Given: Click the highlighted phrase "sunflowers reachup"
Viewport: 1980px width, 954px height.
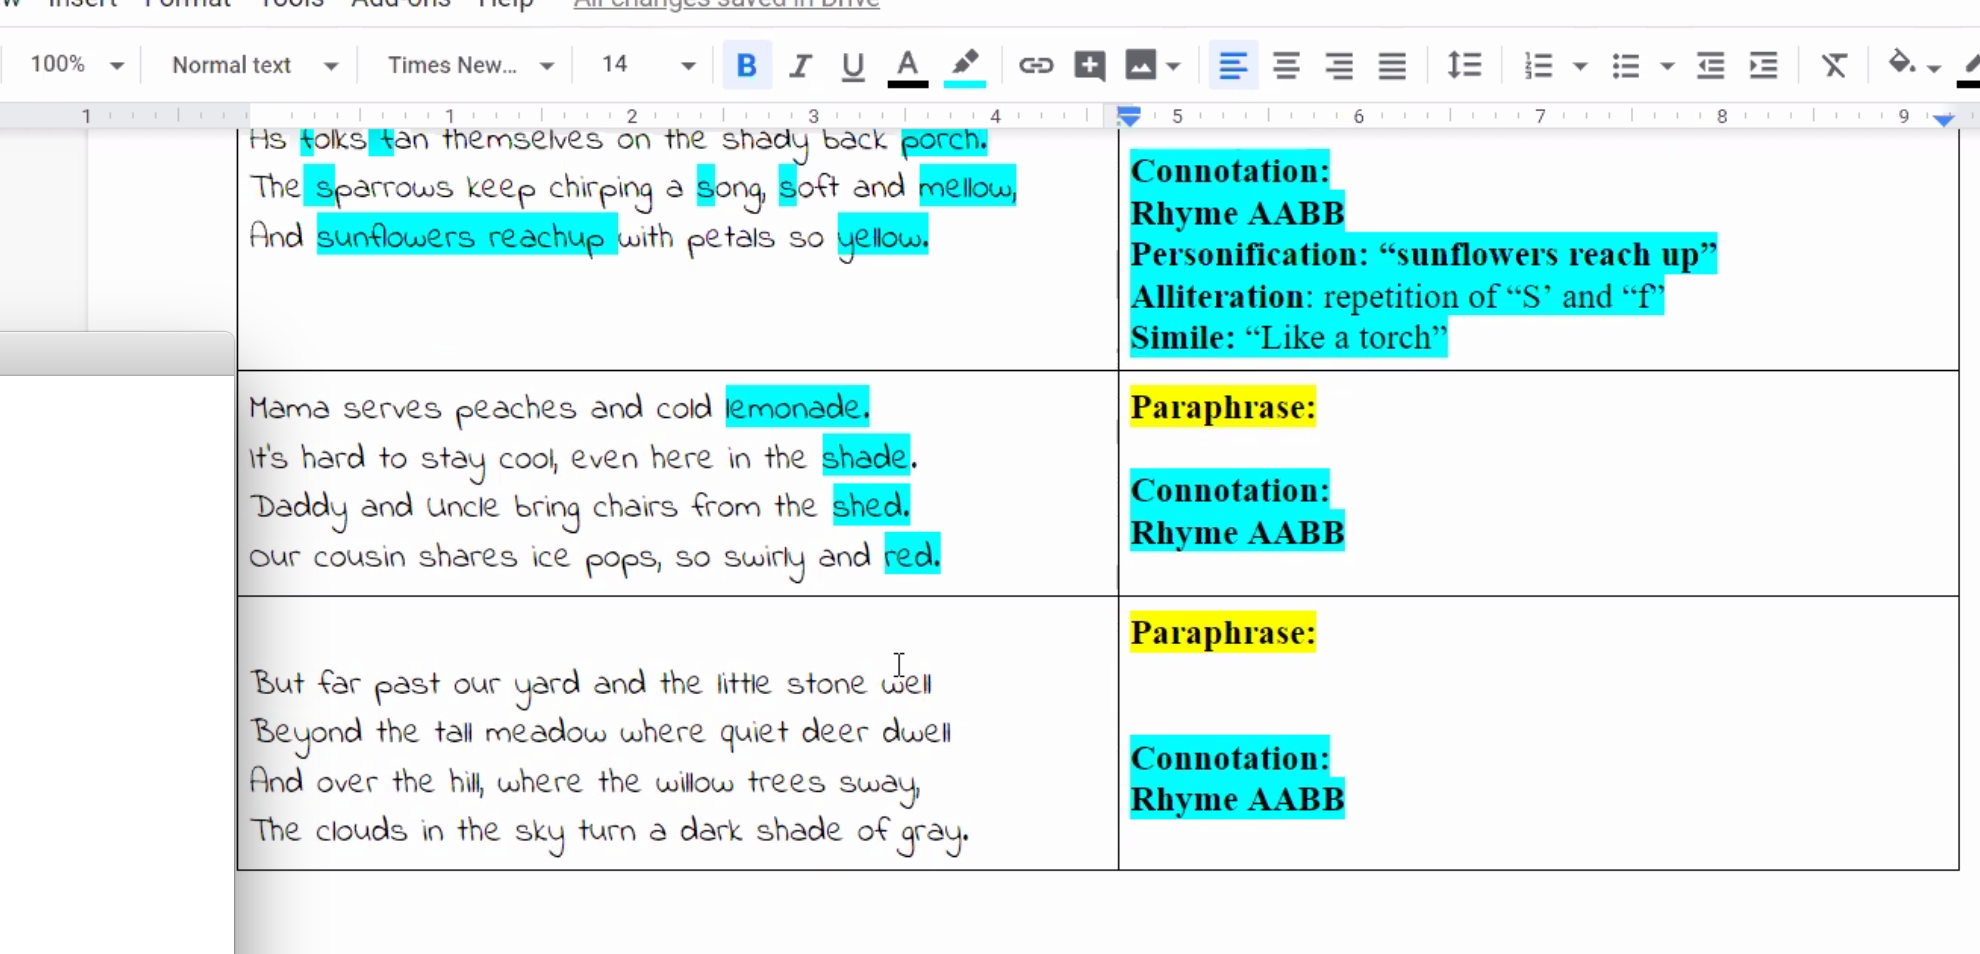Looking at the screenshot, I should 467,236.
